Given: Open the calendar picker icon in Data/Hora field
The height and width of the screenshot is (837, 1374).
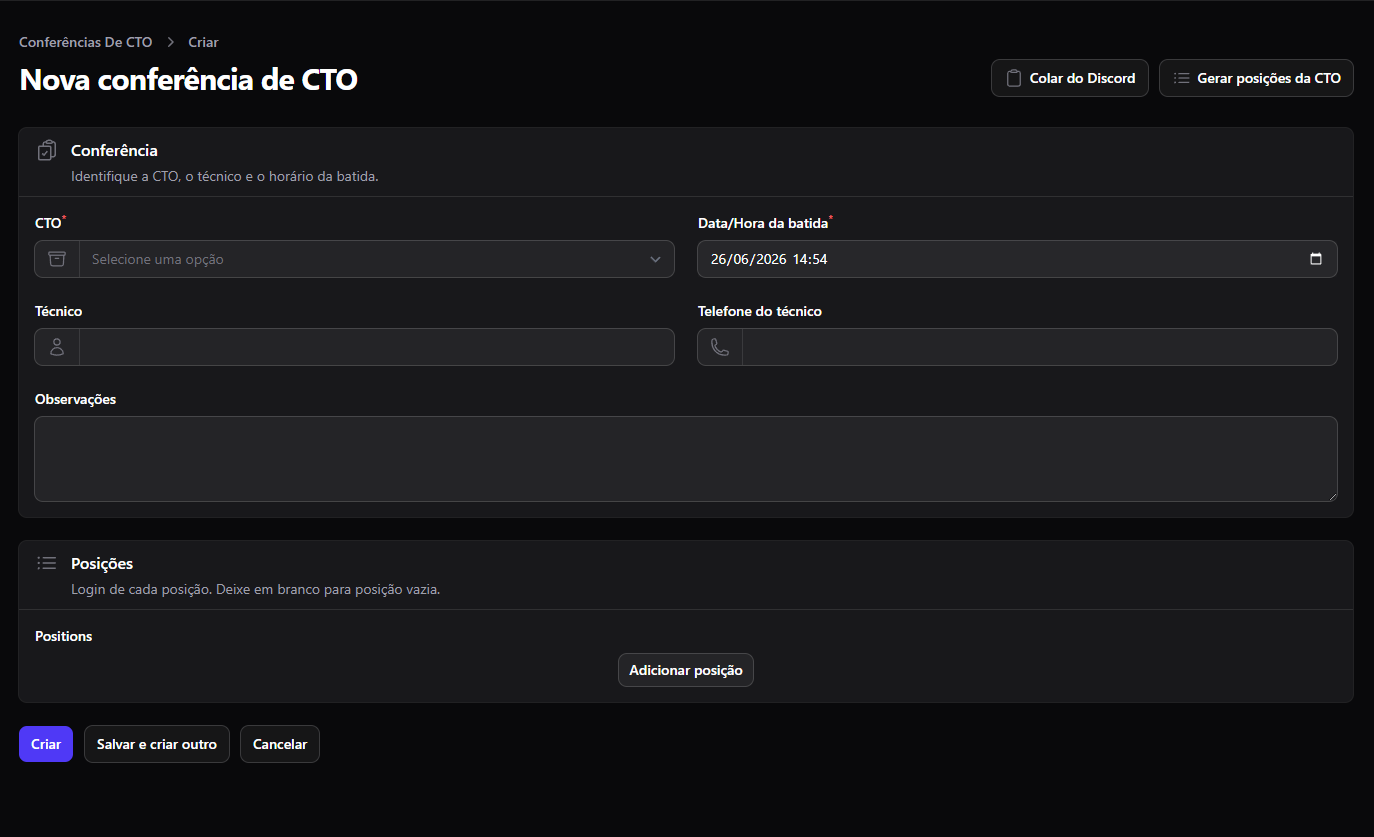Looking at the screenshot, I should coord(1316,259).
